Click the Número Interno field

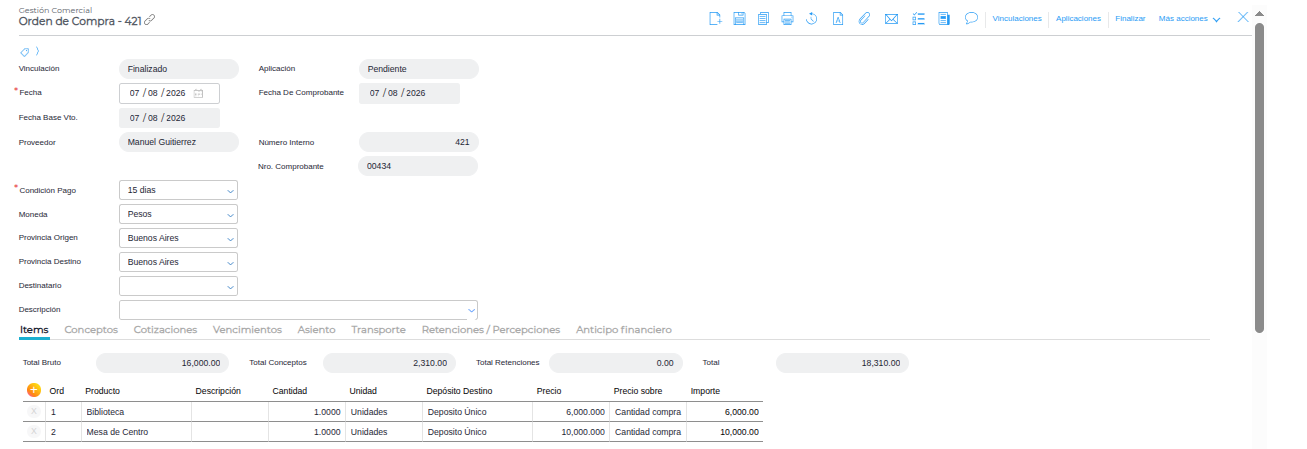pos(418,142)
